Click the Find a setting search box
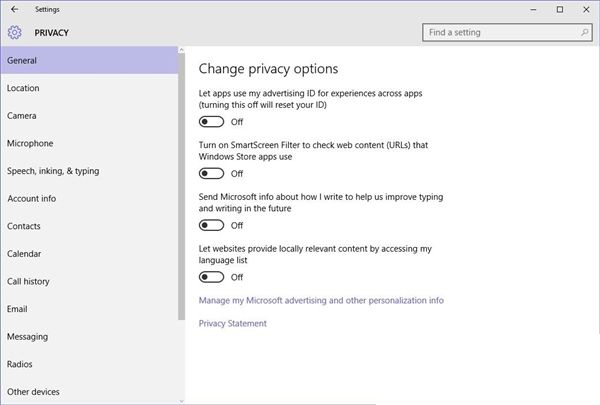Image resolution: width=600 pixels, height=405 pixels. tap(507, 33)
